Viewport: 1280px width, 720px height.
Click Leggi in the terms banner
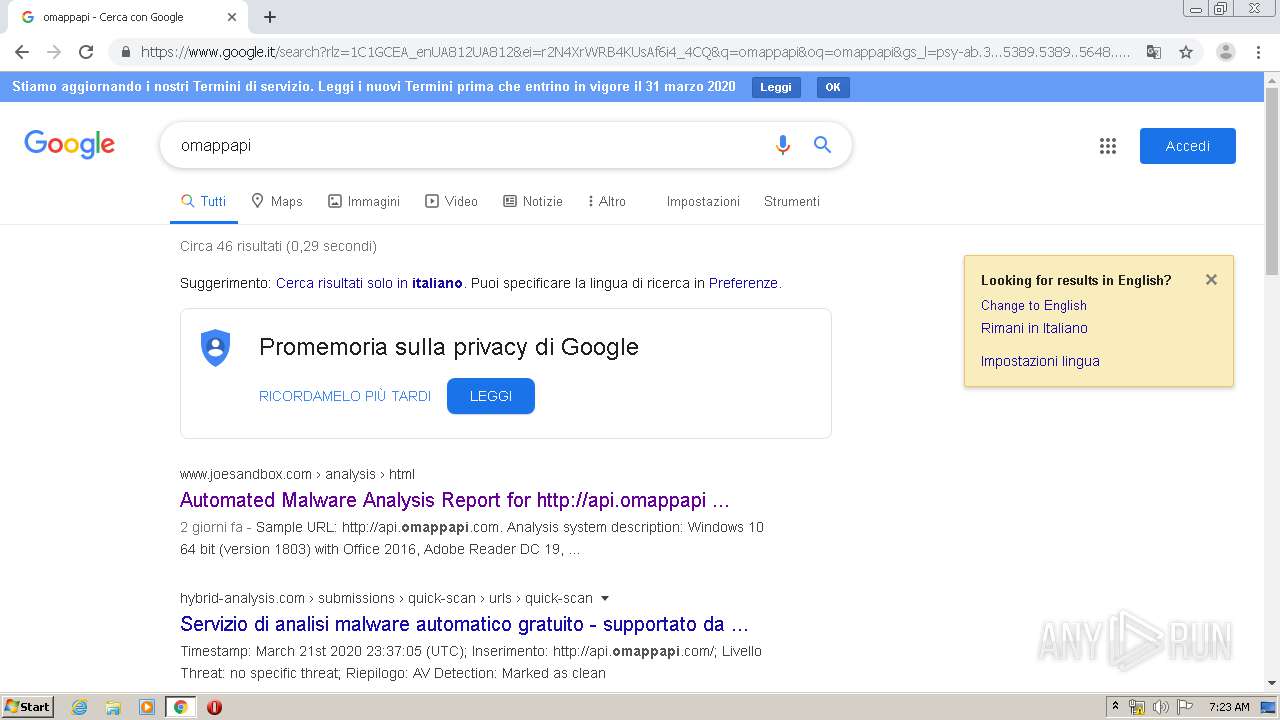[x=776, y=87]
